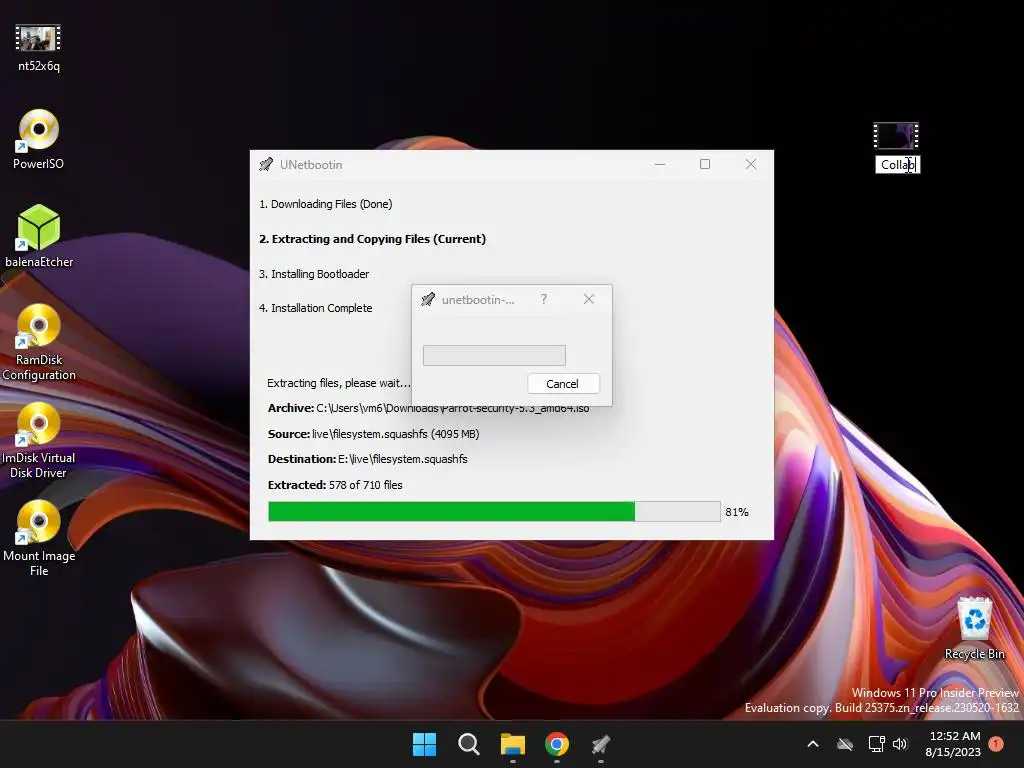Open the balenaEtcher desktop shortcut

click(x=39, y=236)
